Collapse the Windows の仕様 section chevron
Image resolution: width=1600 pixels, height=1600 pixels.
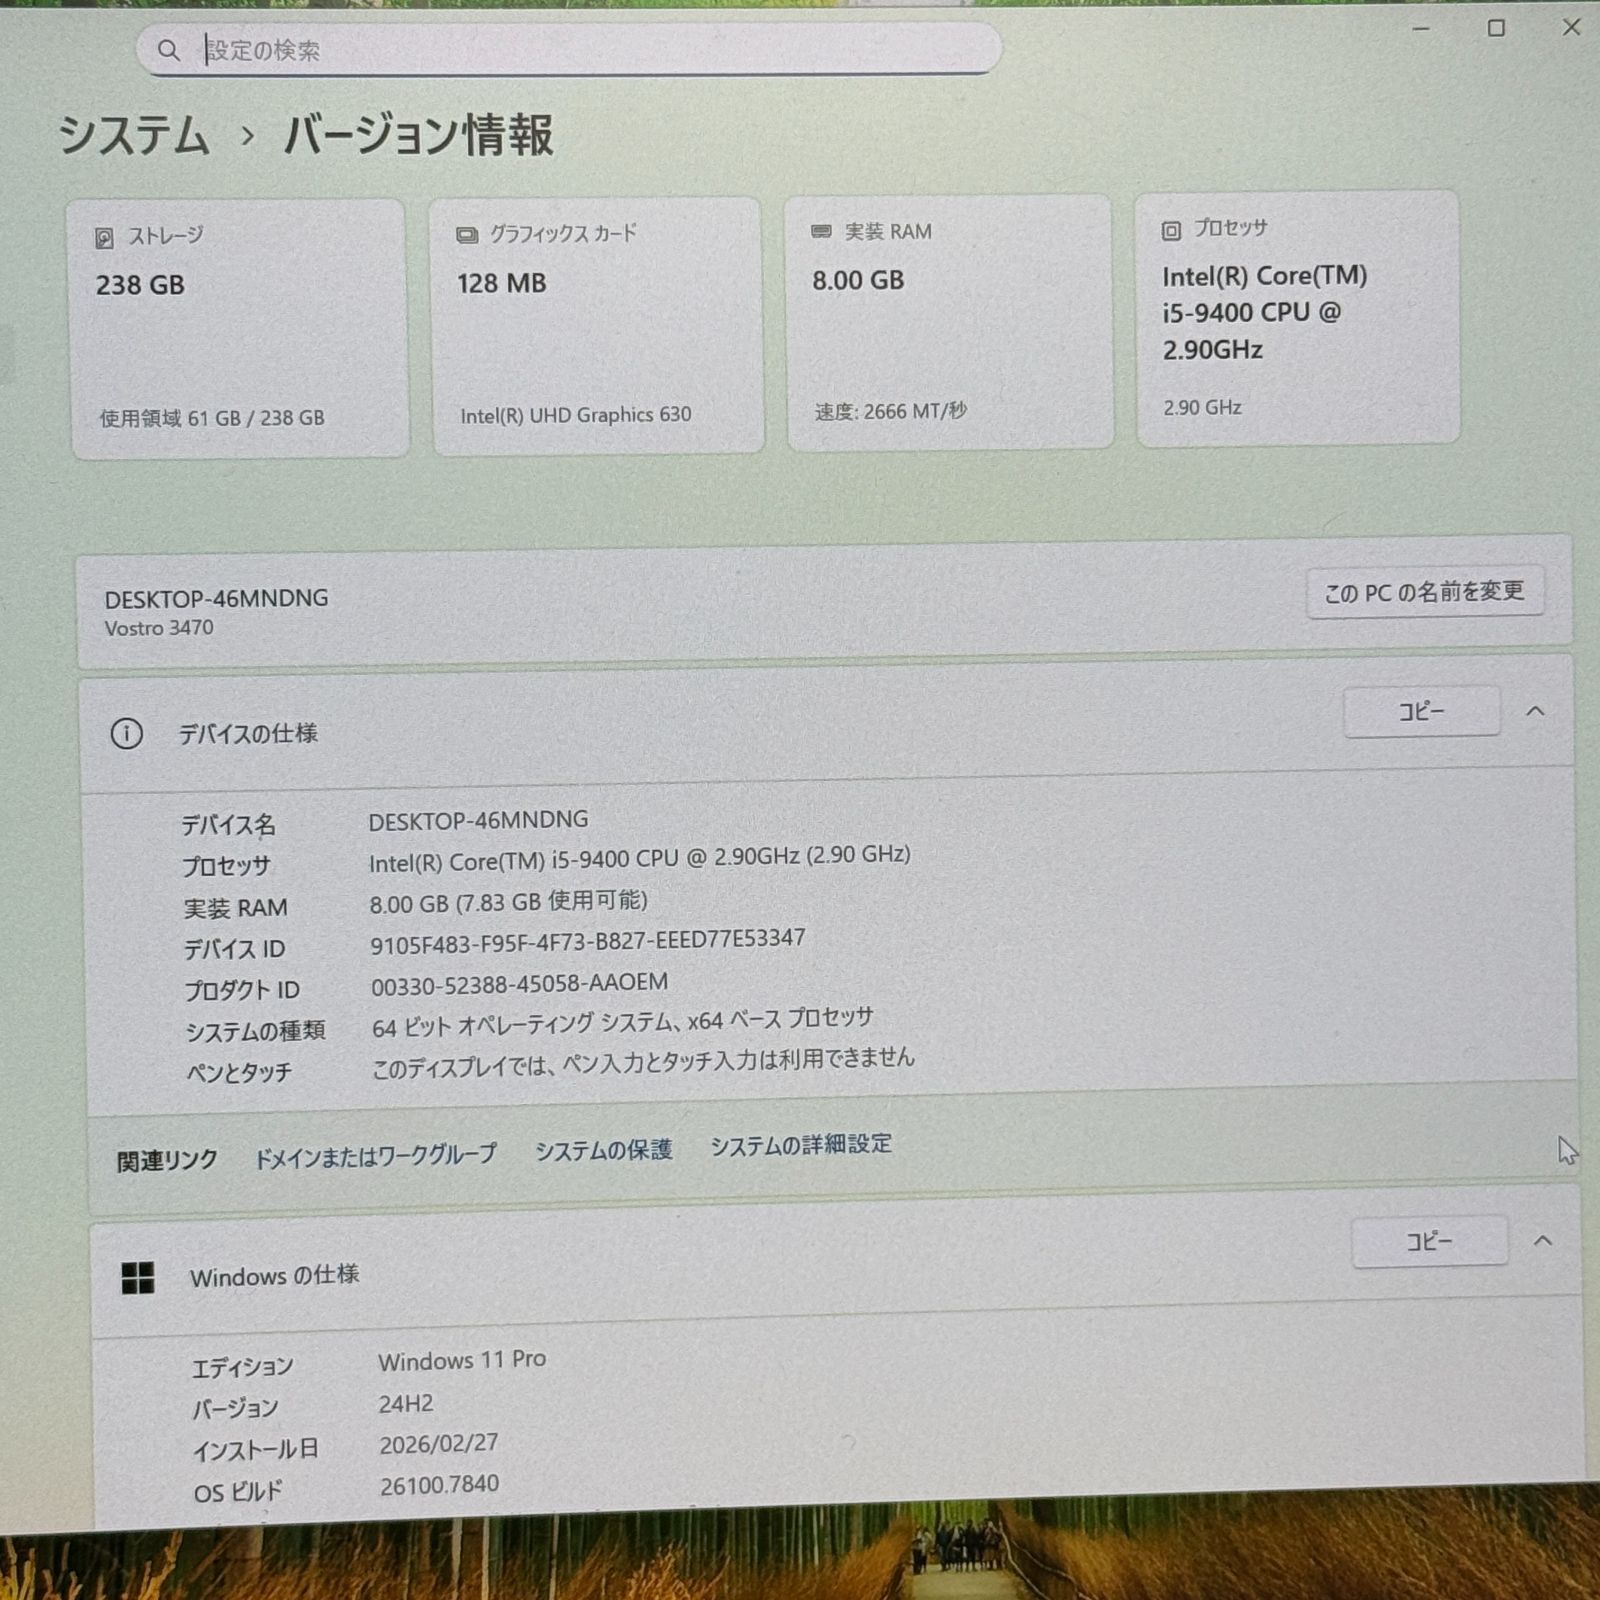point(1543,1241)
